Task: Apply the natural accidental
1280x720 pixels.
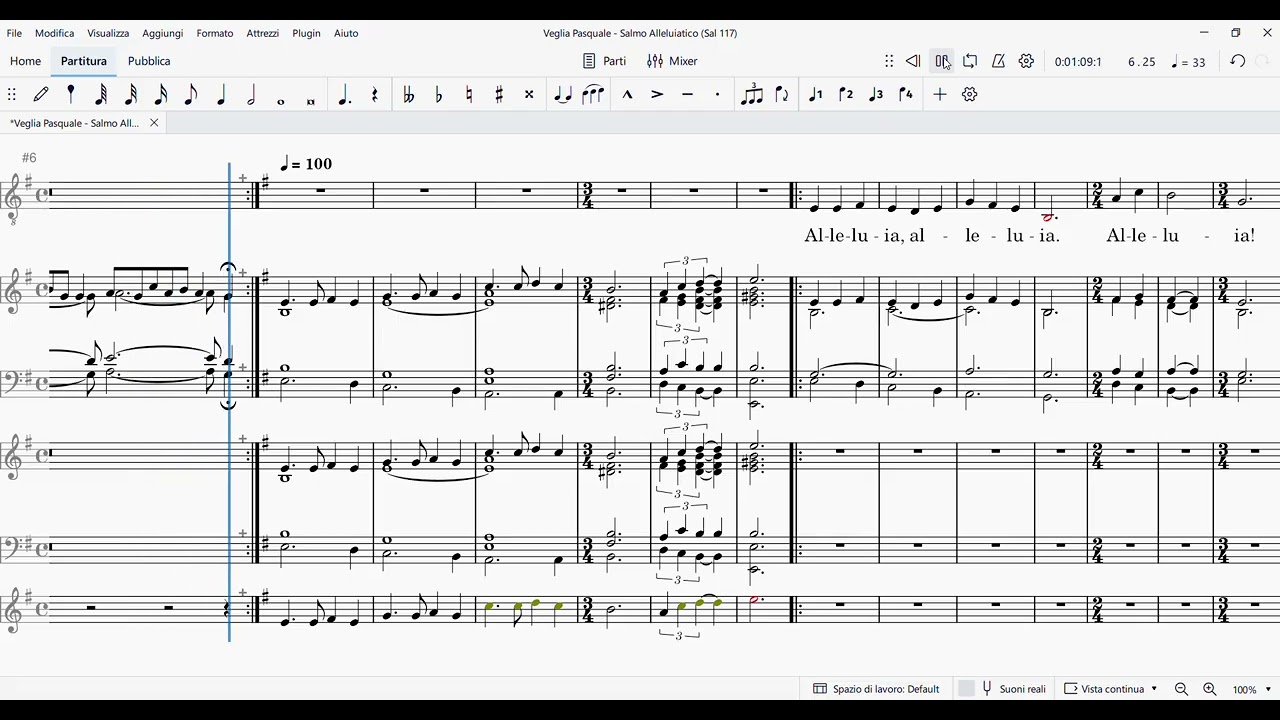Action: (x=469, y=94)
